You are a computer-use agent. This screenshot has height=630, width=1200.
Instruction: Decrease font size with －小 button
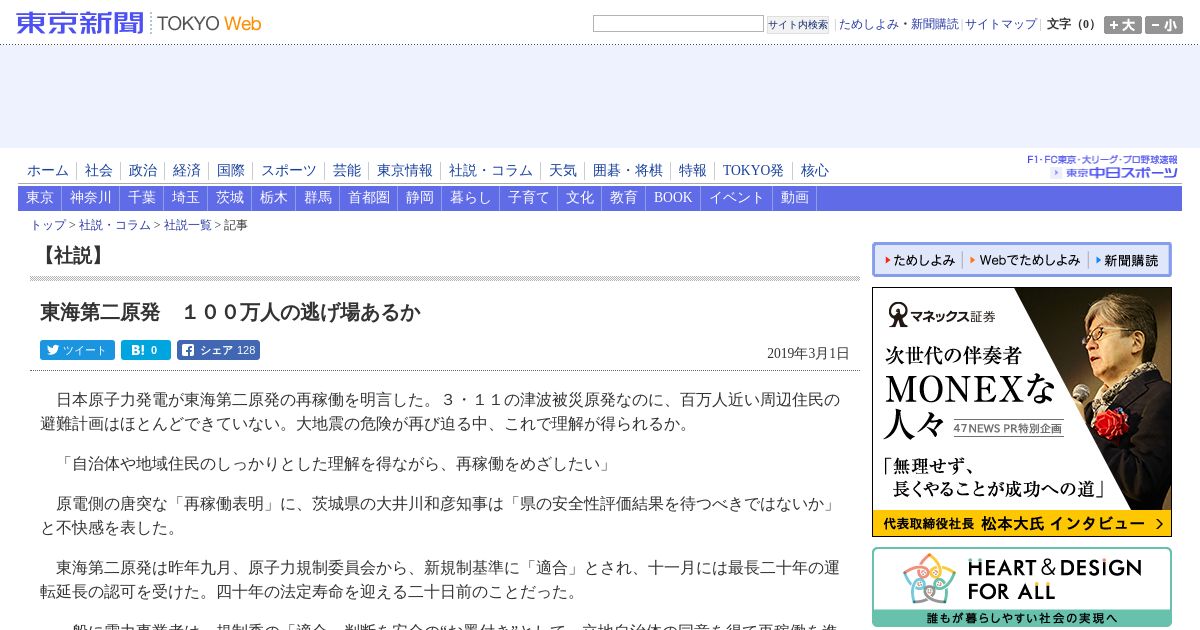[x=1164, y=25]
